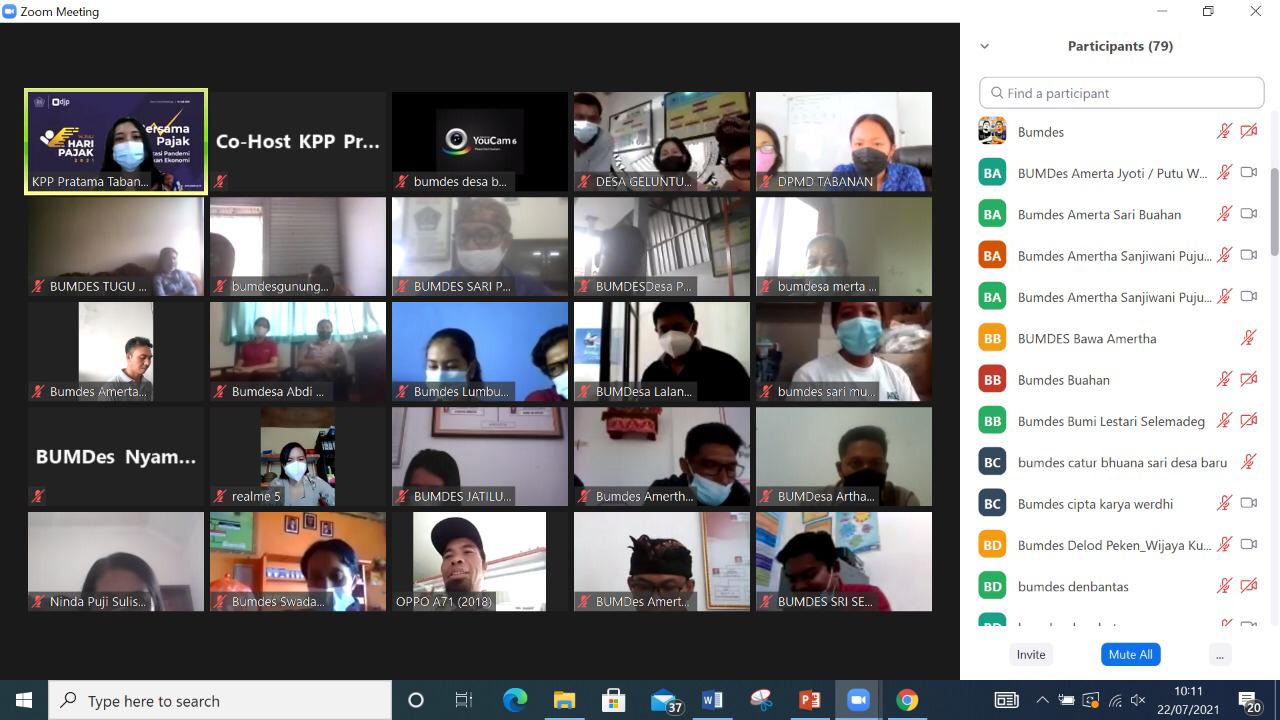Open Google Chrome from the taskbar
This screenshot has width=1280, height=720.
907,700
